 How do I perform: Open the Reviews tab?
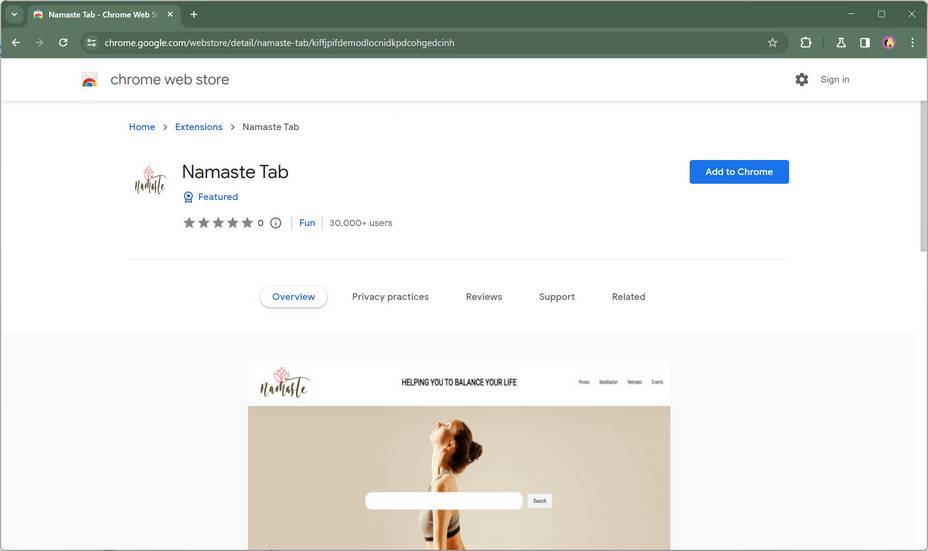[x=484, y=297]
